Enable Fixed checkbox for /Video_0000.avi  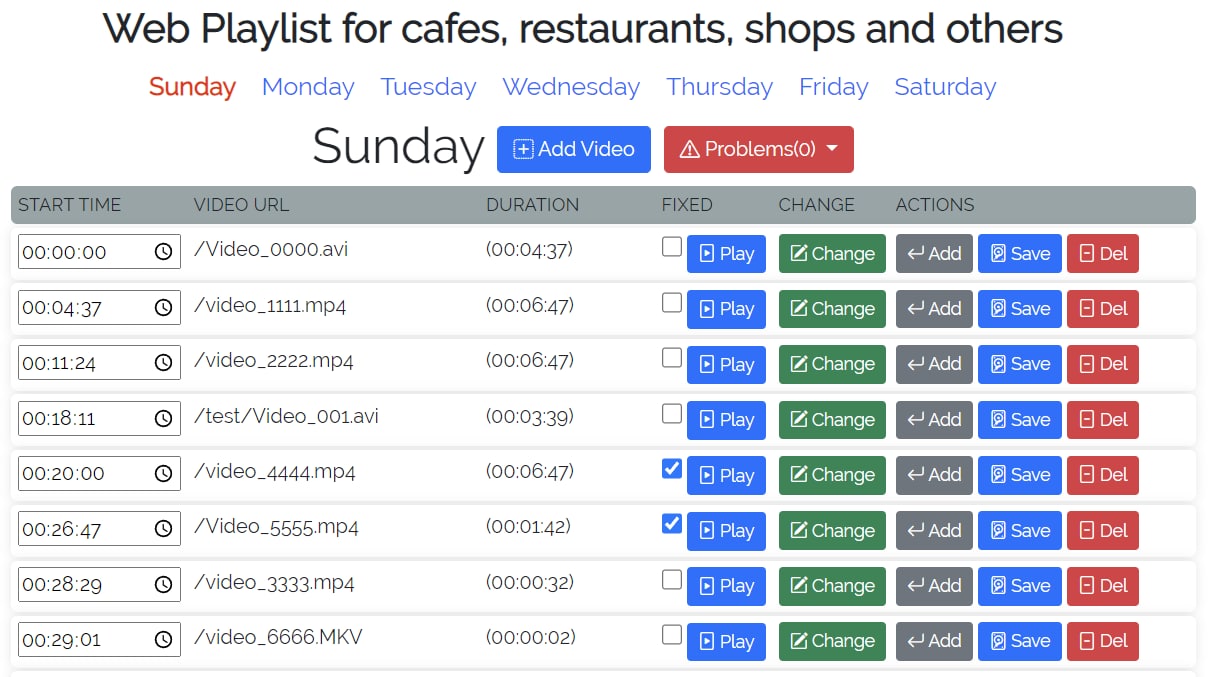672,247
